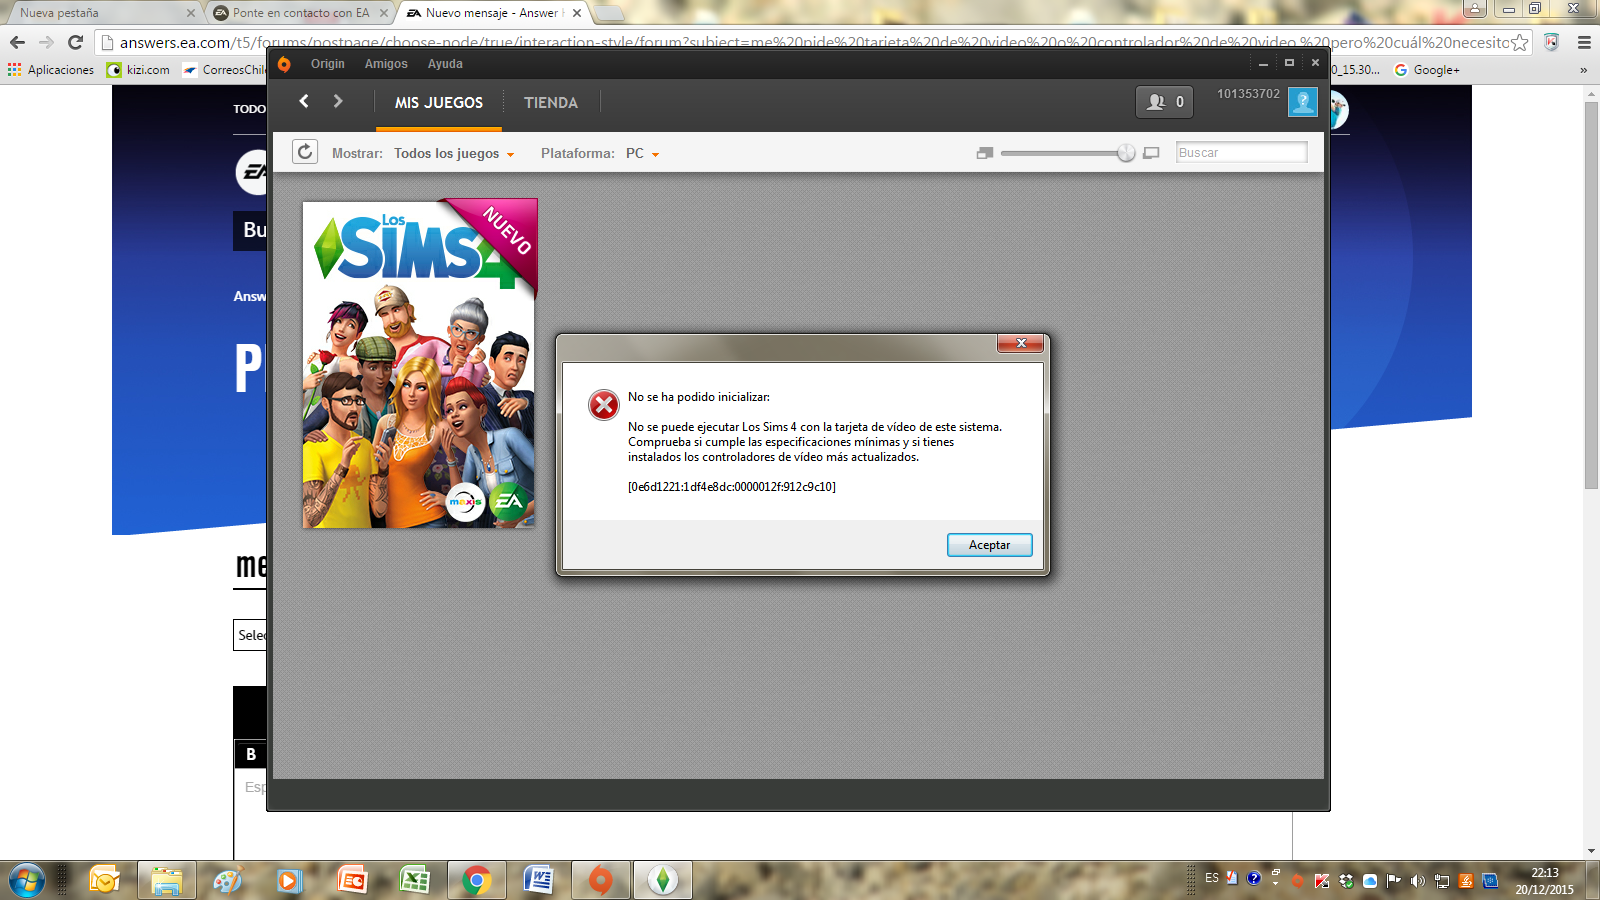Click the Bold B button in forum editor

pos(251,754)
